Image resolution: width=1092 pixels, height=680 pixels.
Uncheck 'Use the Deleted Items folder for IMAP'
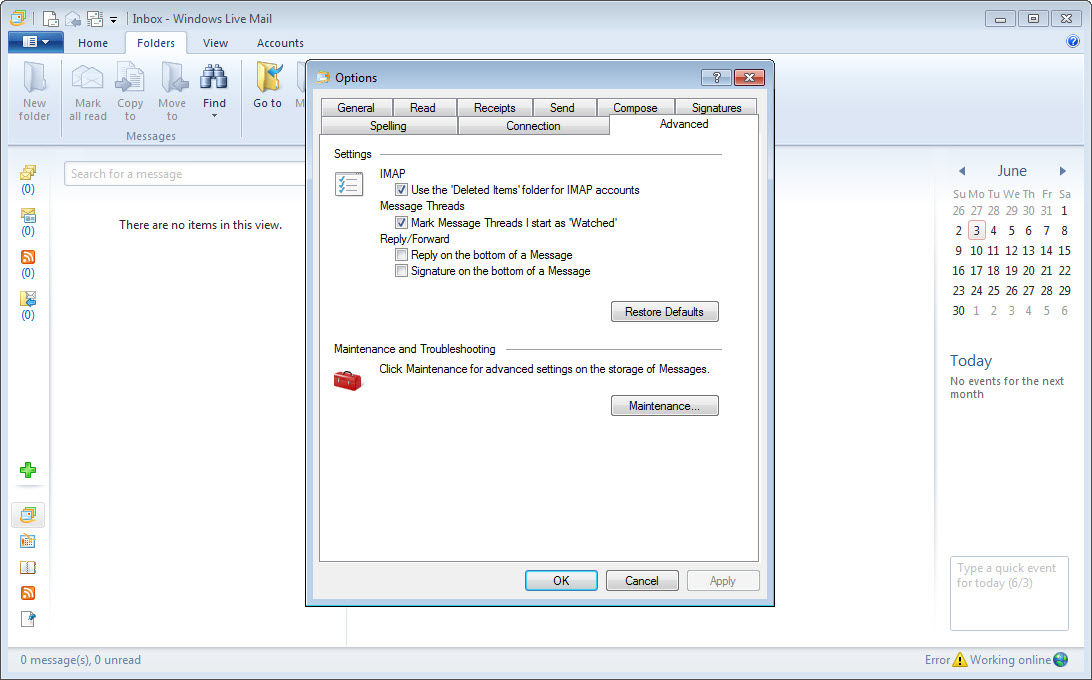[x=401, y=190]
